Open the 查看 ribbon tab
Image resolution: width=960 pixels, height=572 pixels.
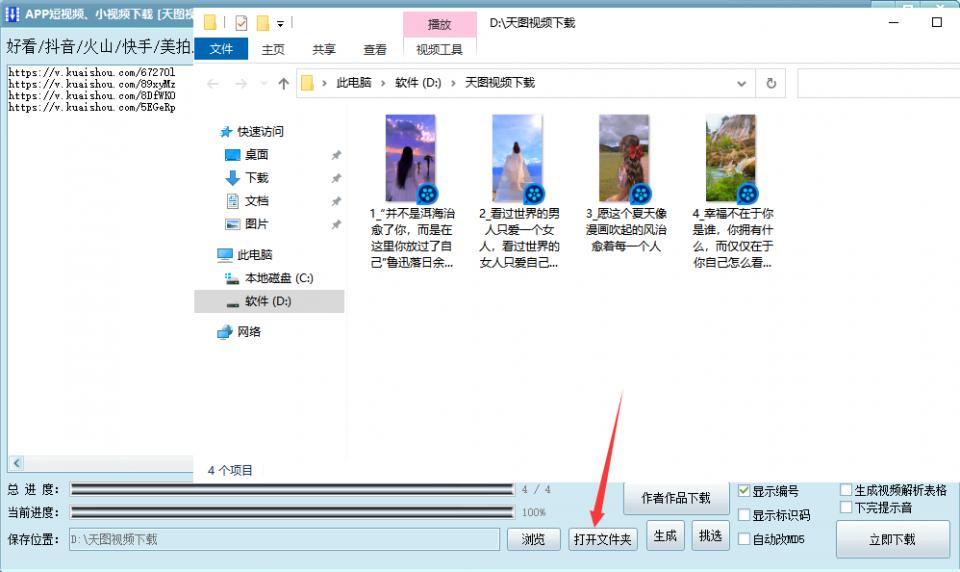pos(375,50)
